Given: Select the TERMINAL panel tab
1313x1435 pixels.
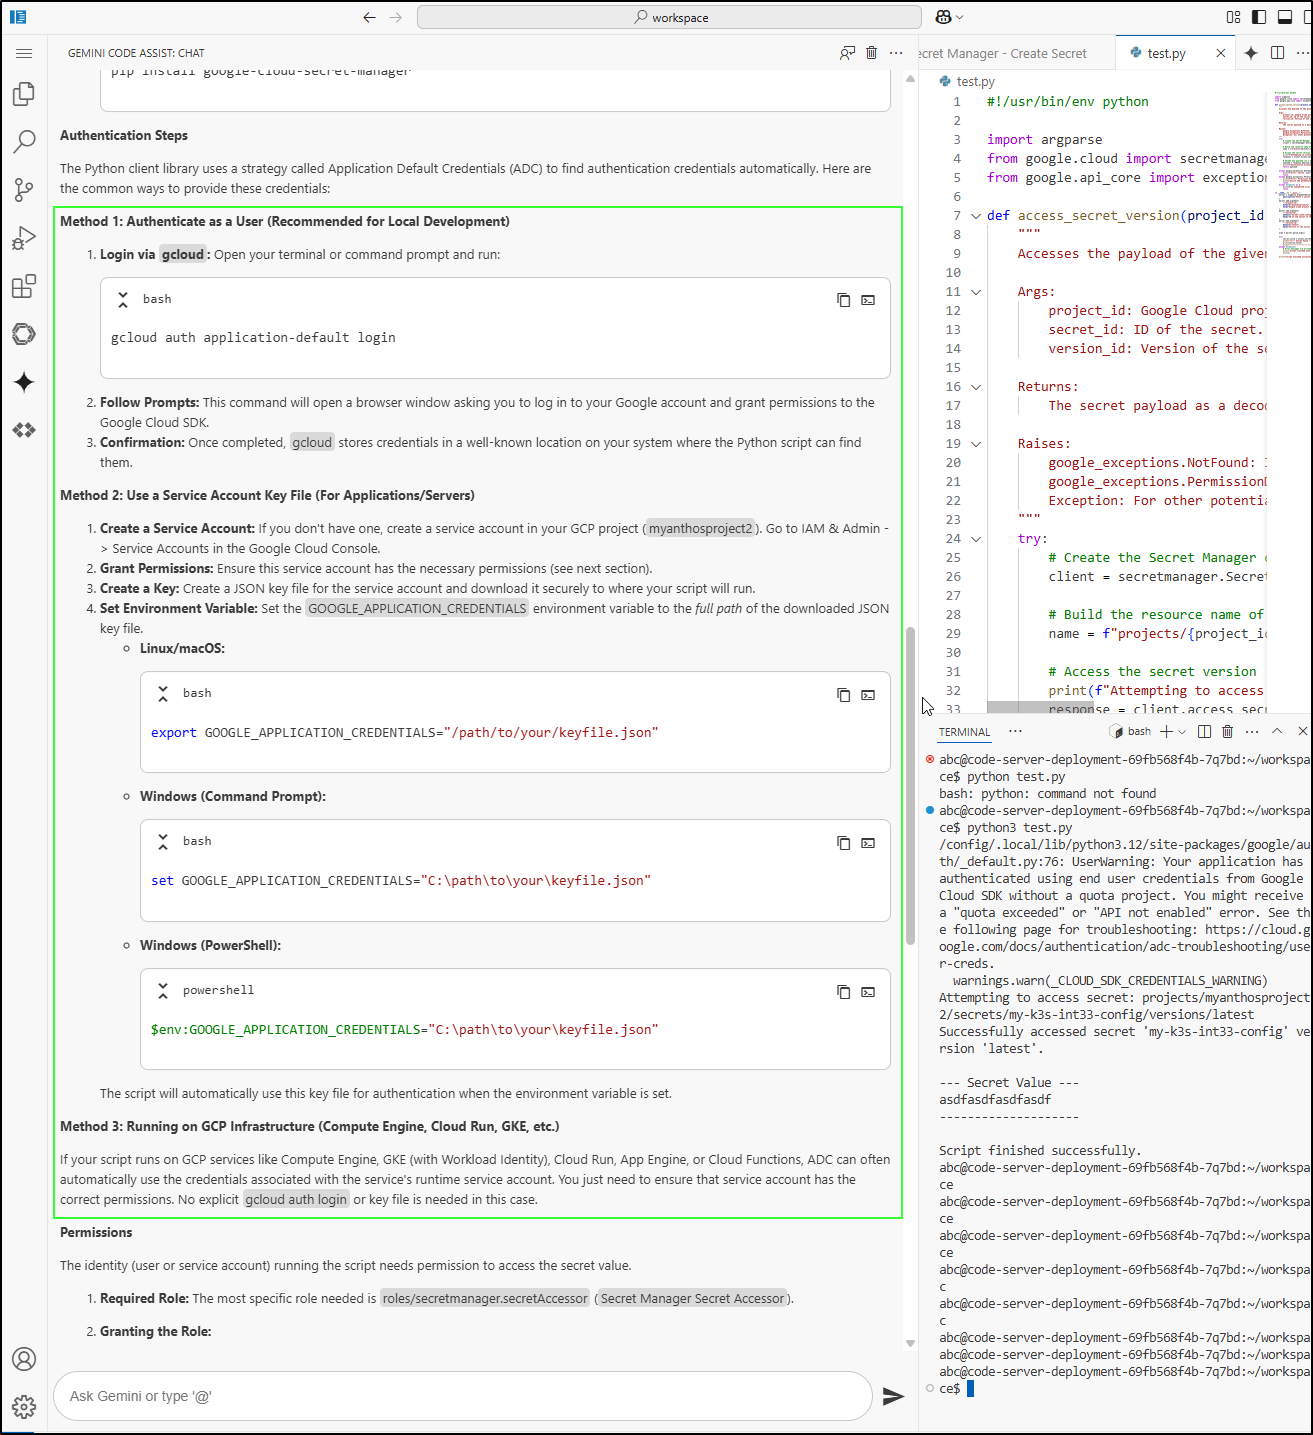Looking at the screenshot, I should 964,732.
